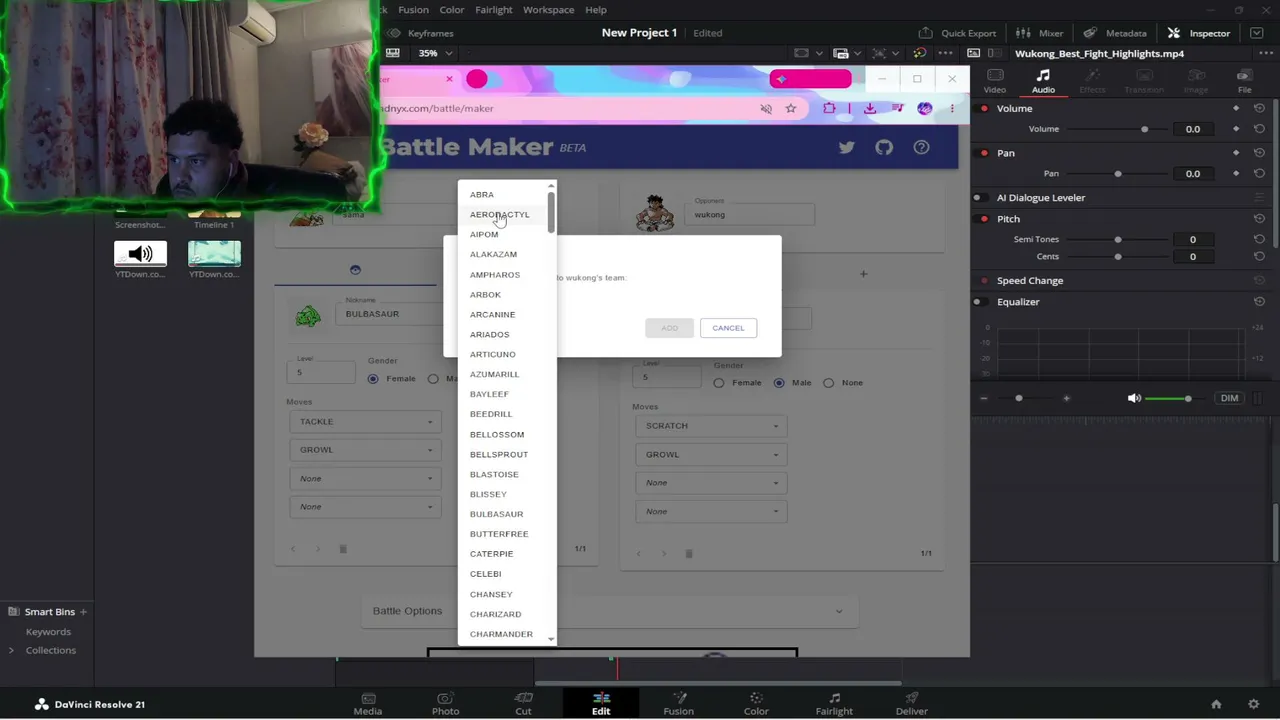This screenshot has height=720, width=1280.
Task: Click the muted site sound icon in address bar
Action: click(766, 108)
